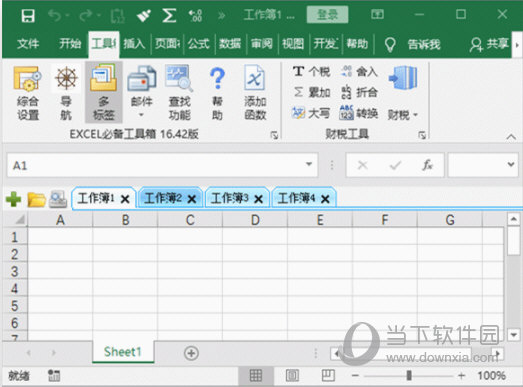The image size is (523, 387).
Task: Switch to the 开始 ribbon tab
Action: coord(70,44)
